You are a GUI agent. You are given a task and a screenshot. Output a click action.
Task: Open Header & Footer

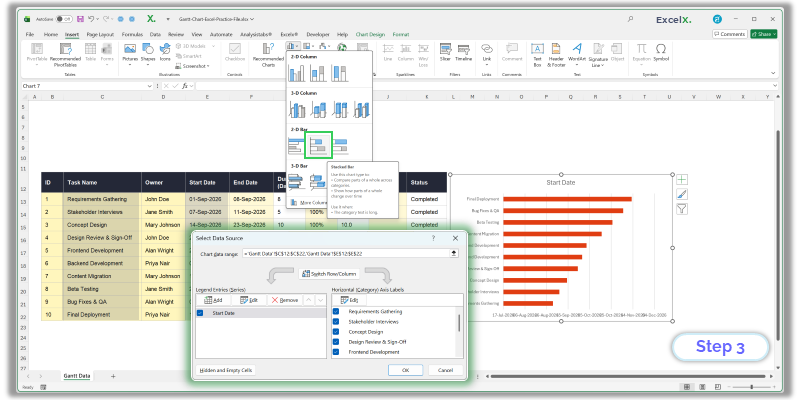[x=556, y=55]
